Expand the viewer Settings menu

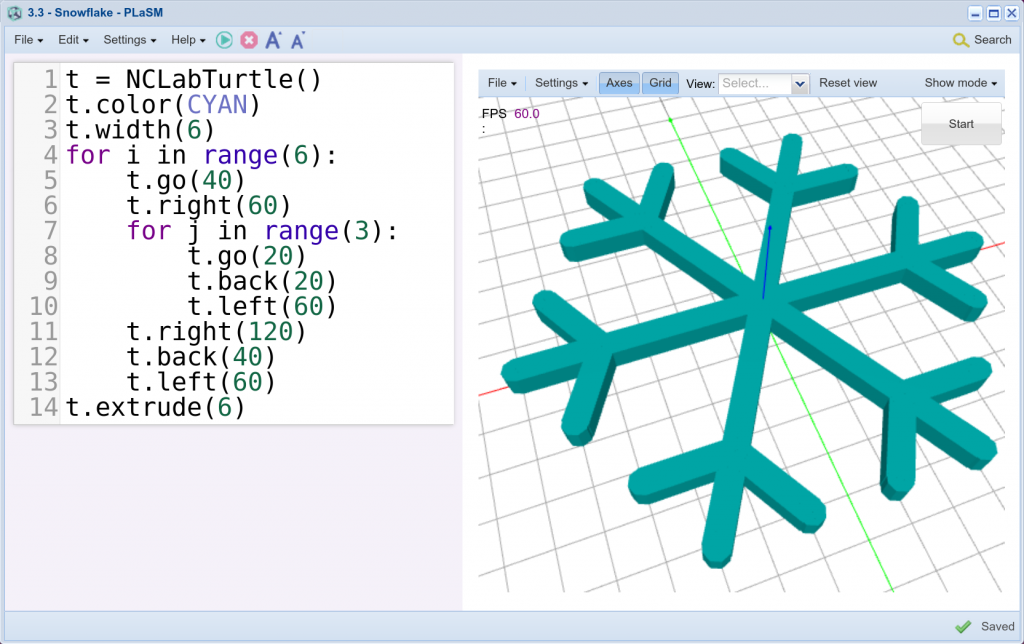[x=561, y=83]
